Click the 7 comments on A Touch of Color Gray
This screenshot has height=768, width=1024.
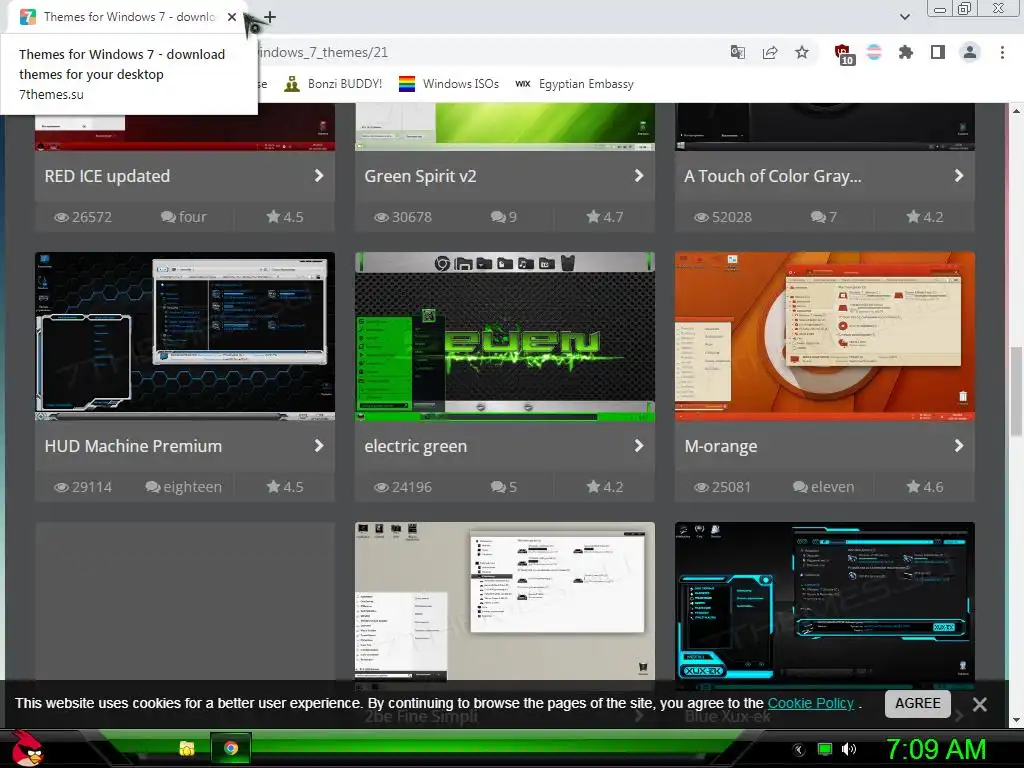click(824, 217)
